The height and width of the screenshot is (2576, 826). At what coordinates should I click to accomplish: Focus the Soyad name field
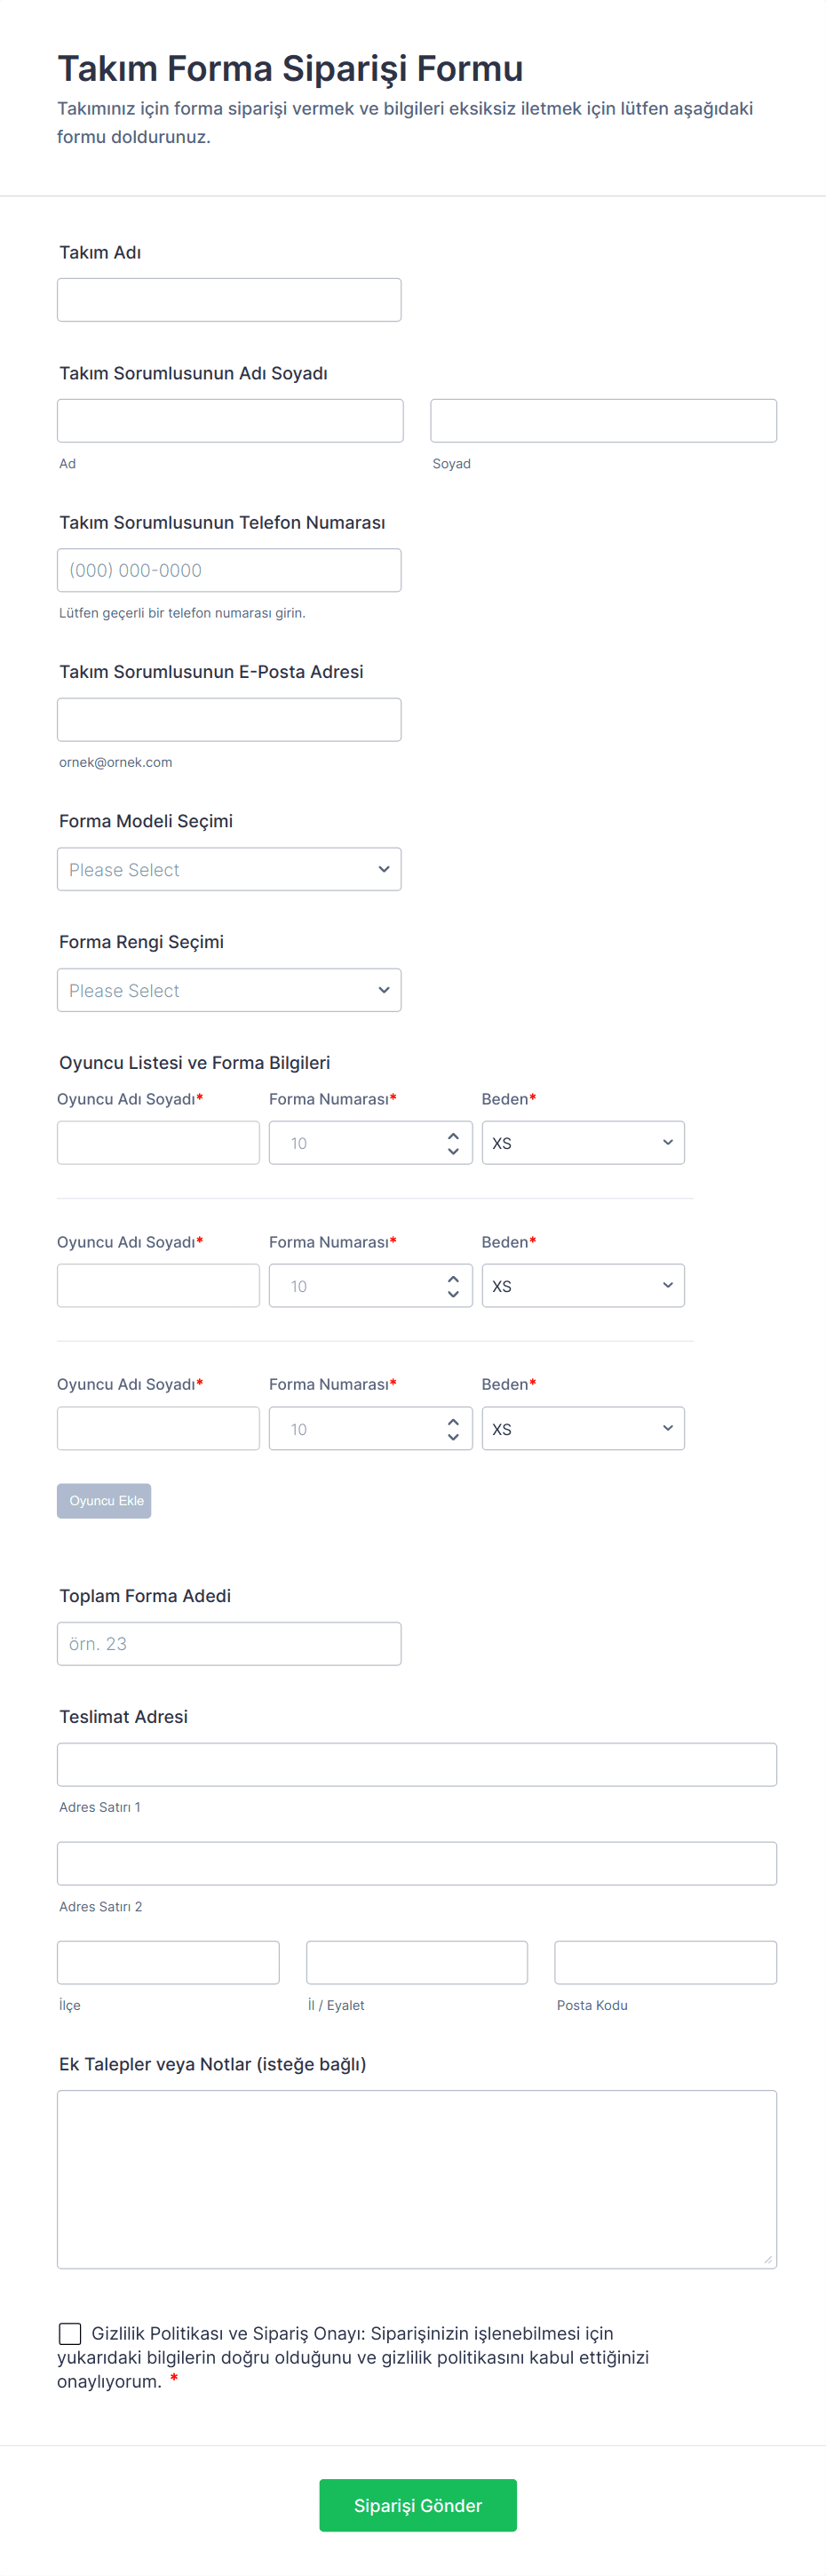pos(603,421)
